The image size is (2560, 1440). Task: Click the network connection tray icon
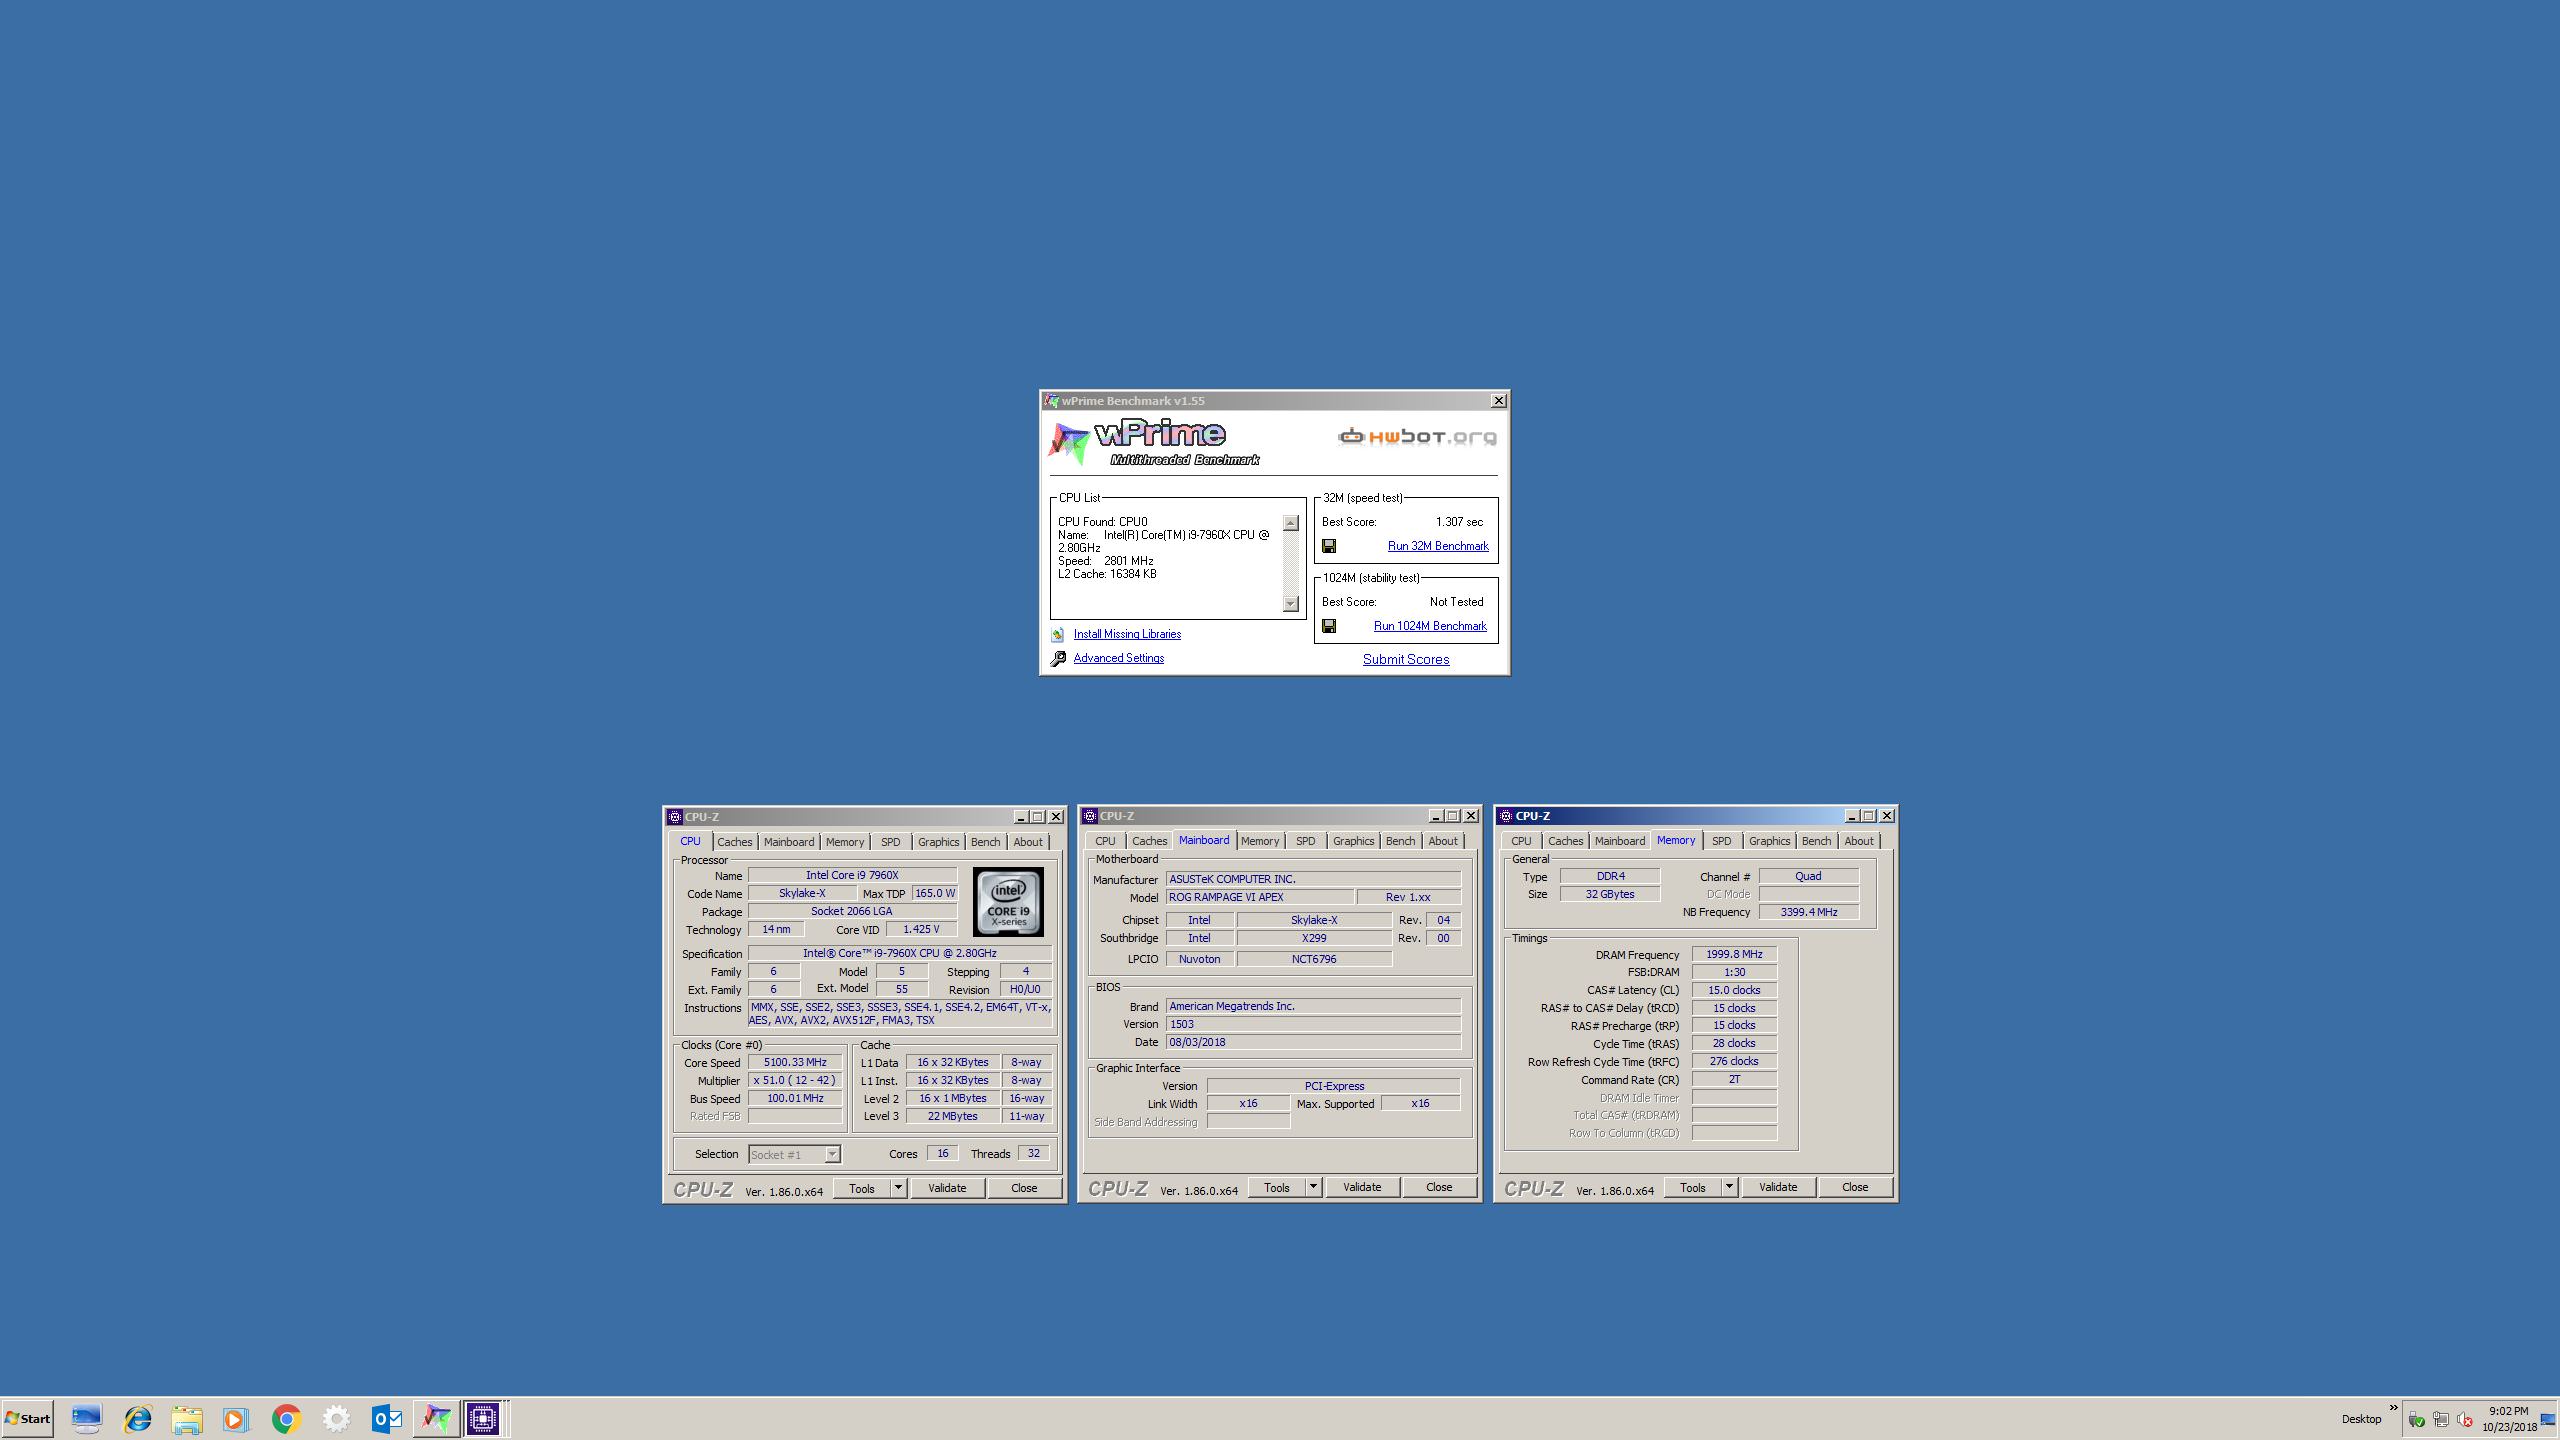pyautogui.click(x=2441, y=1419)
